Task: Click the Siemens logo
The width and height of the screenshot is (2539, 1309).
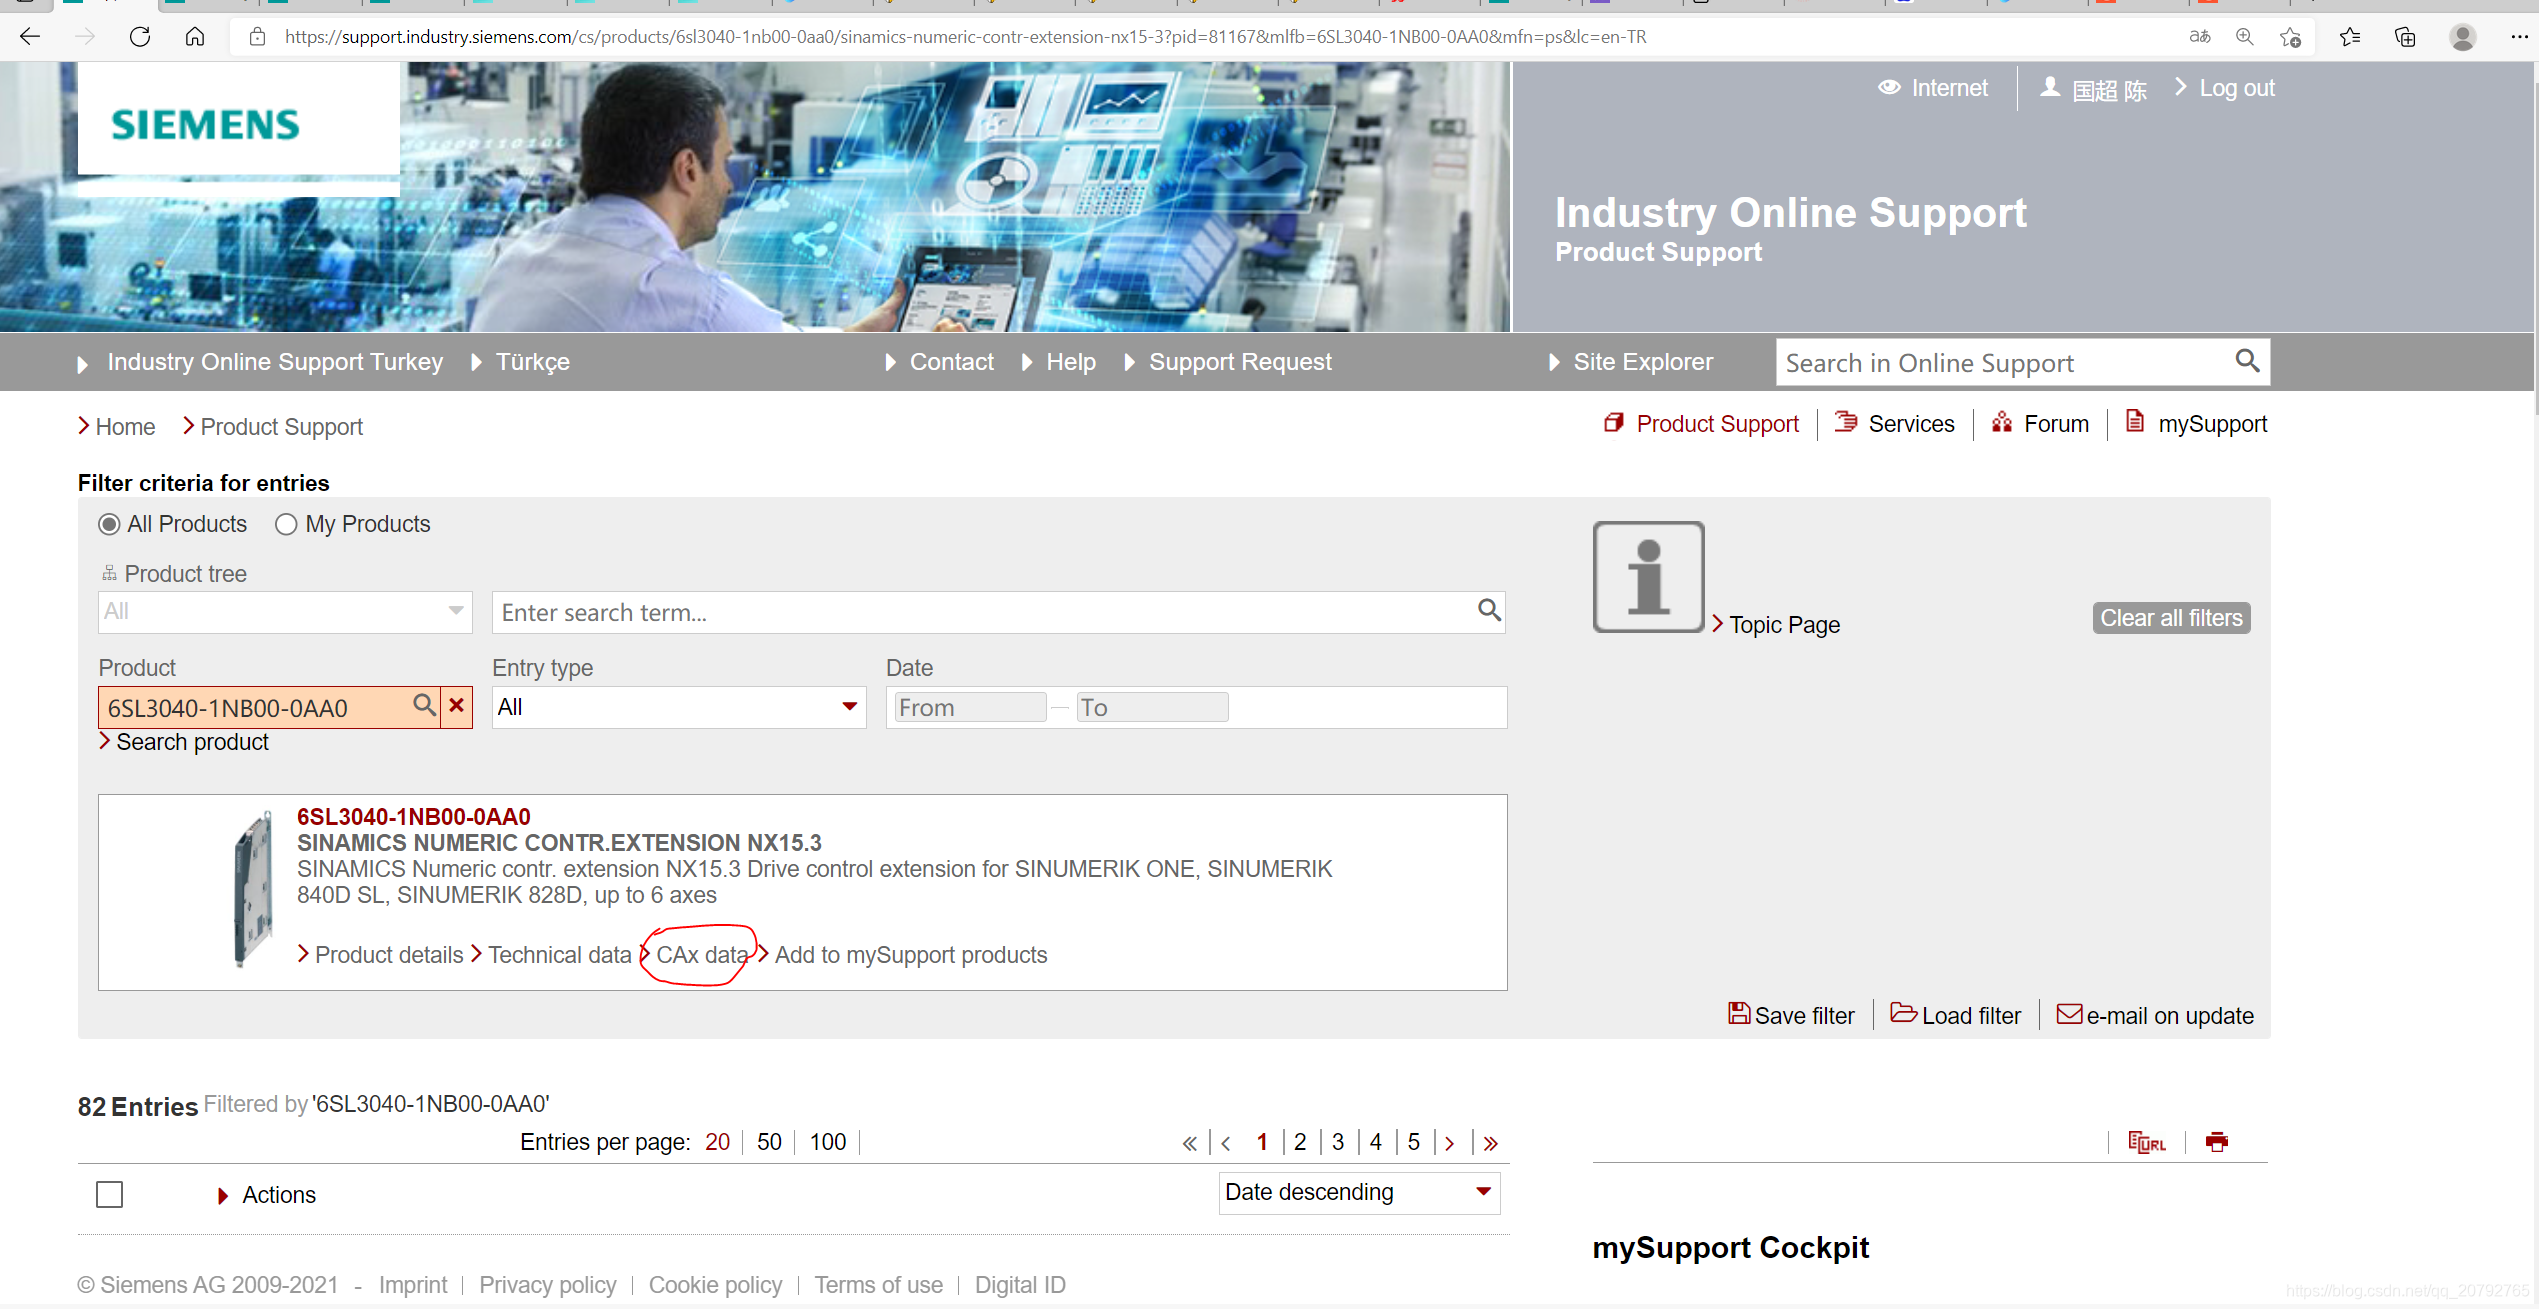Action: click(x=205, y=125)
